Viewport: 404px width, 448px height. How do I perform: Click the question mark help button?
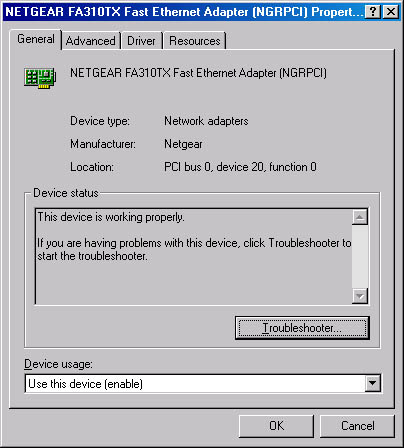(x=373, y=12)
